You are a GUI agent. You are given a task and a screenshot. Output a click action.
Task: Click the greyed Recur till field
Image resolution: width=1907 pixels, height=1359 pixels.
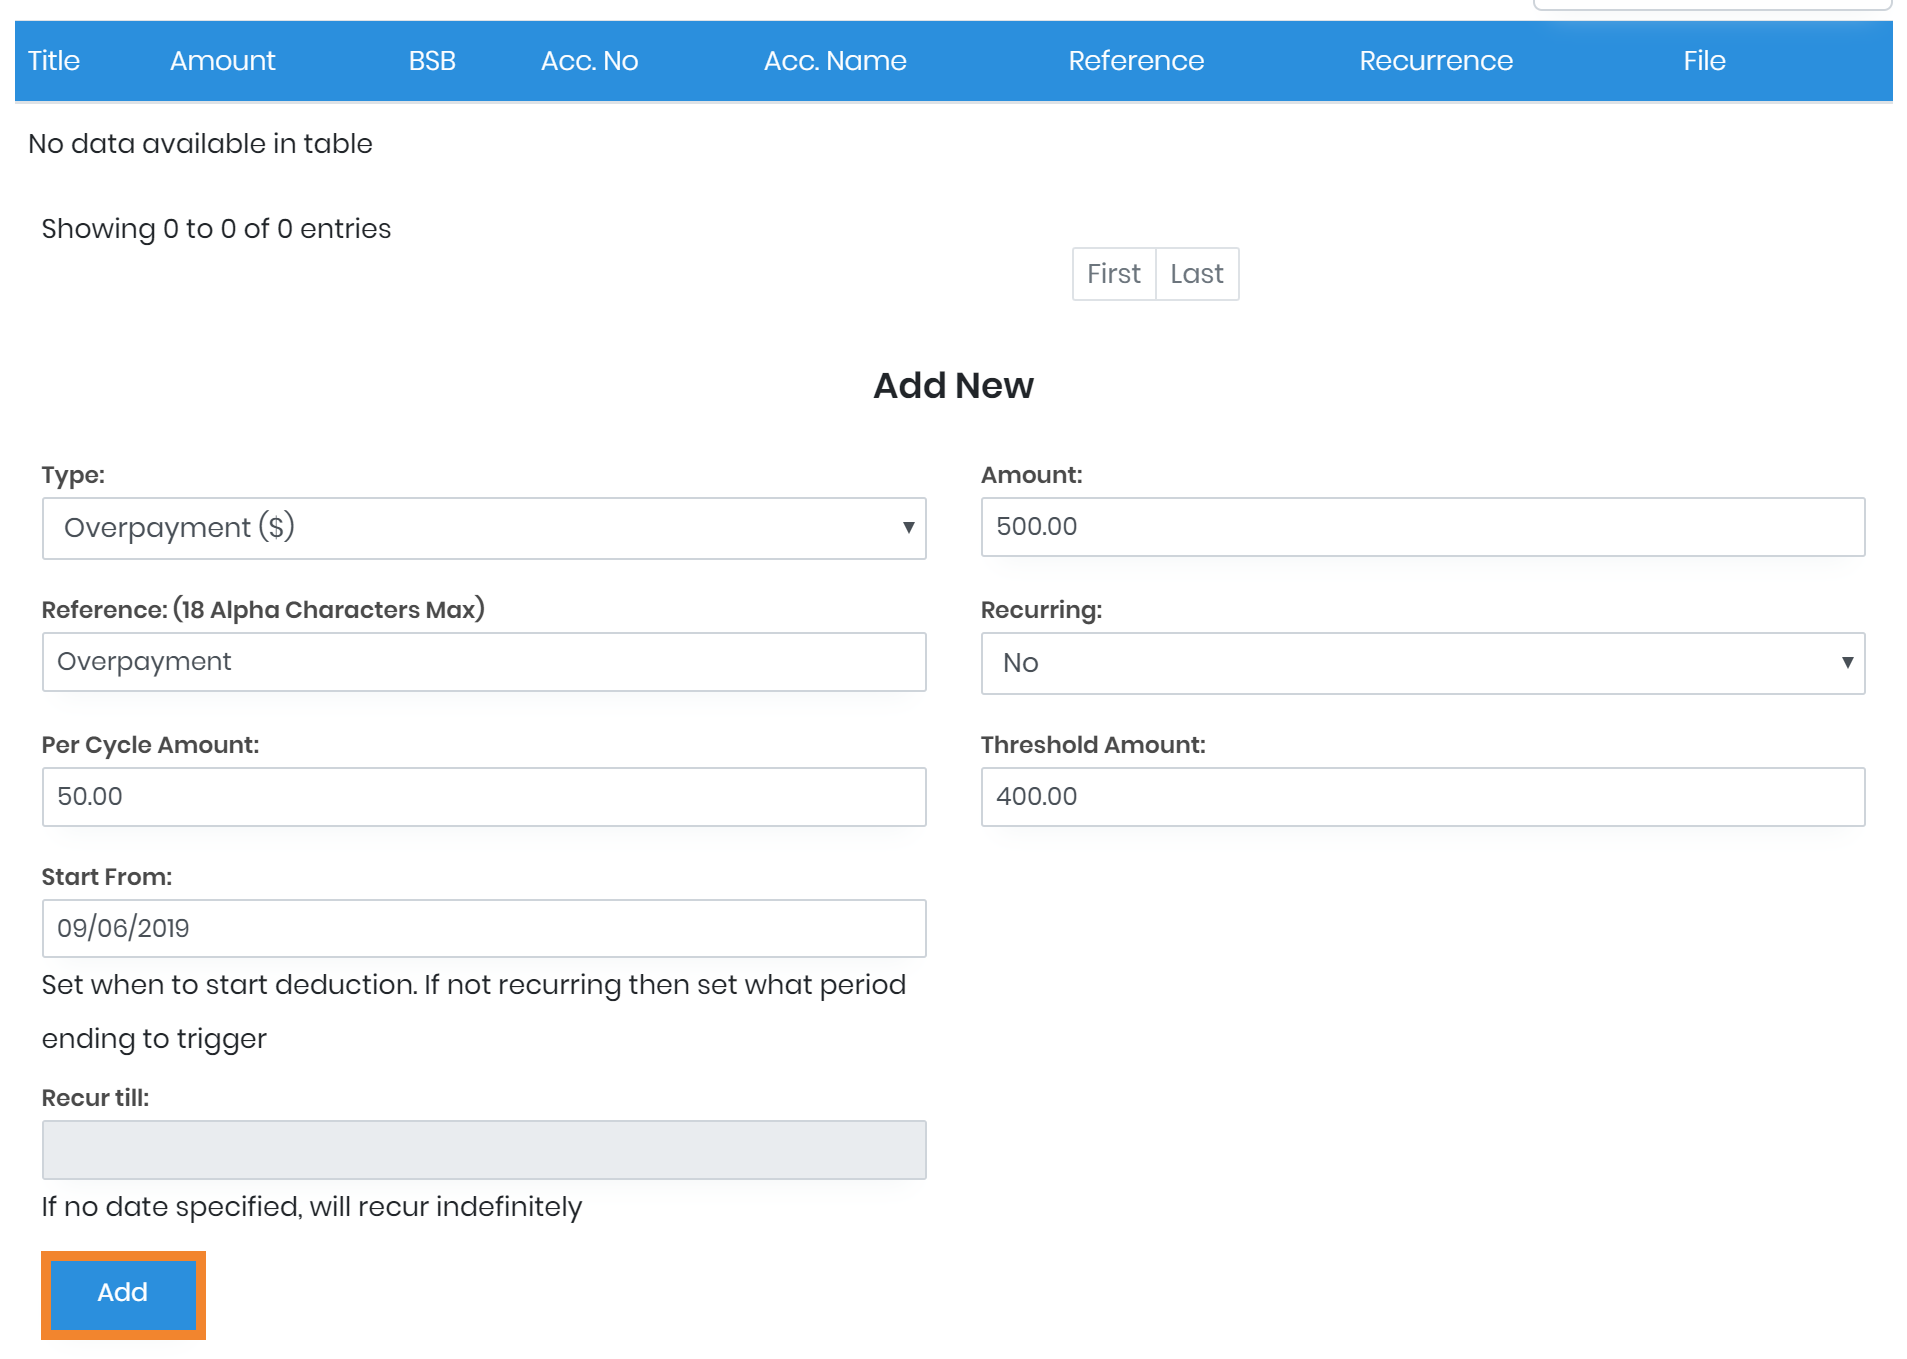(484, 1150)
